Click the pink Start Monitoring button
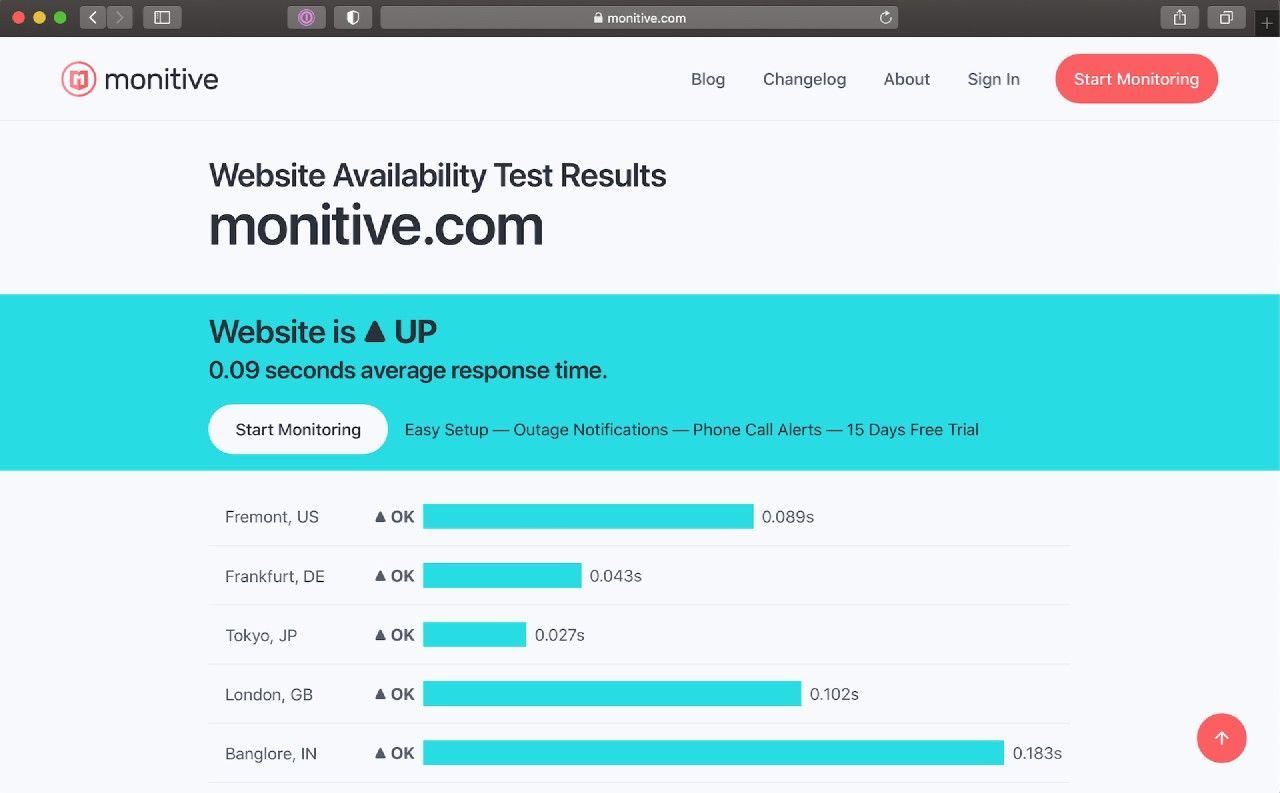1280x793 pixels. pyautogui.click(x=1136, y=79)
